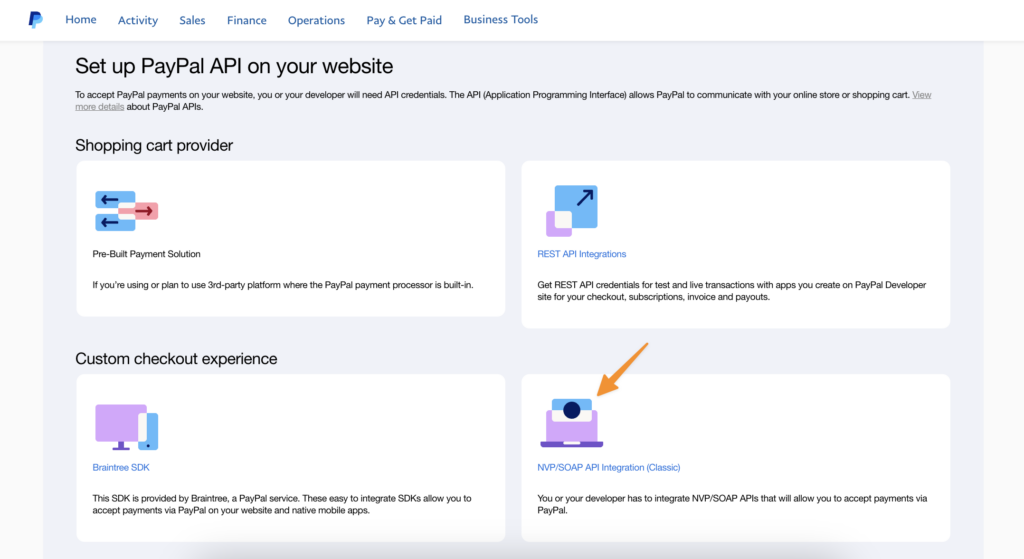Screen dimensions: 1024x559
Task: Open Pay & Get Paid menu
Action: click(404, 20)
